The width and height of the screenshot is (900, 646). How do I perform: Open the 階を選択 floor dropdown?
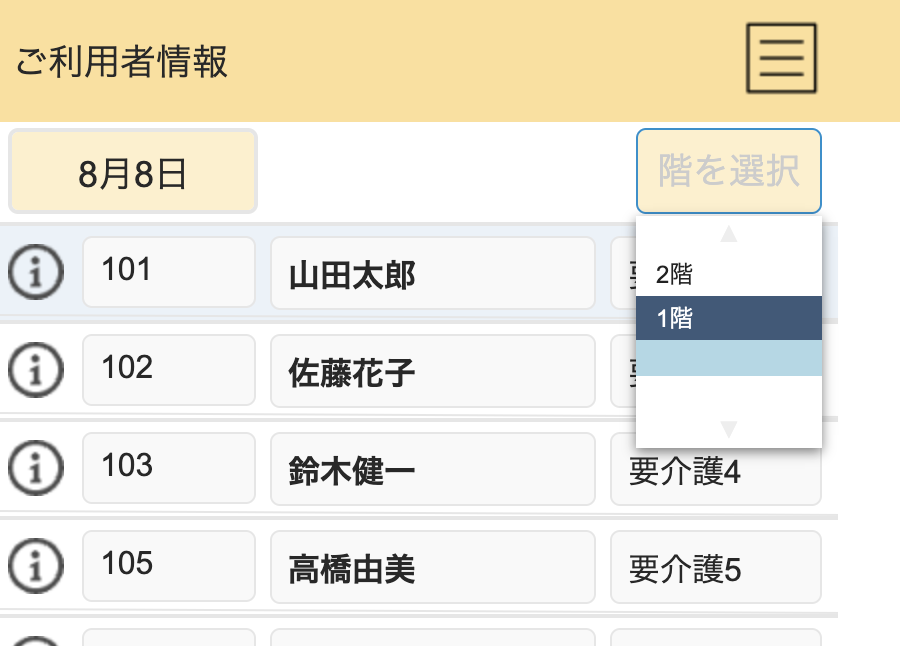[x=728, y=171]
